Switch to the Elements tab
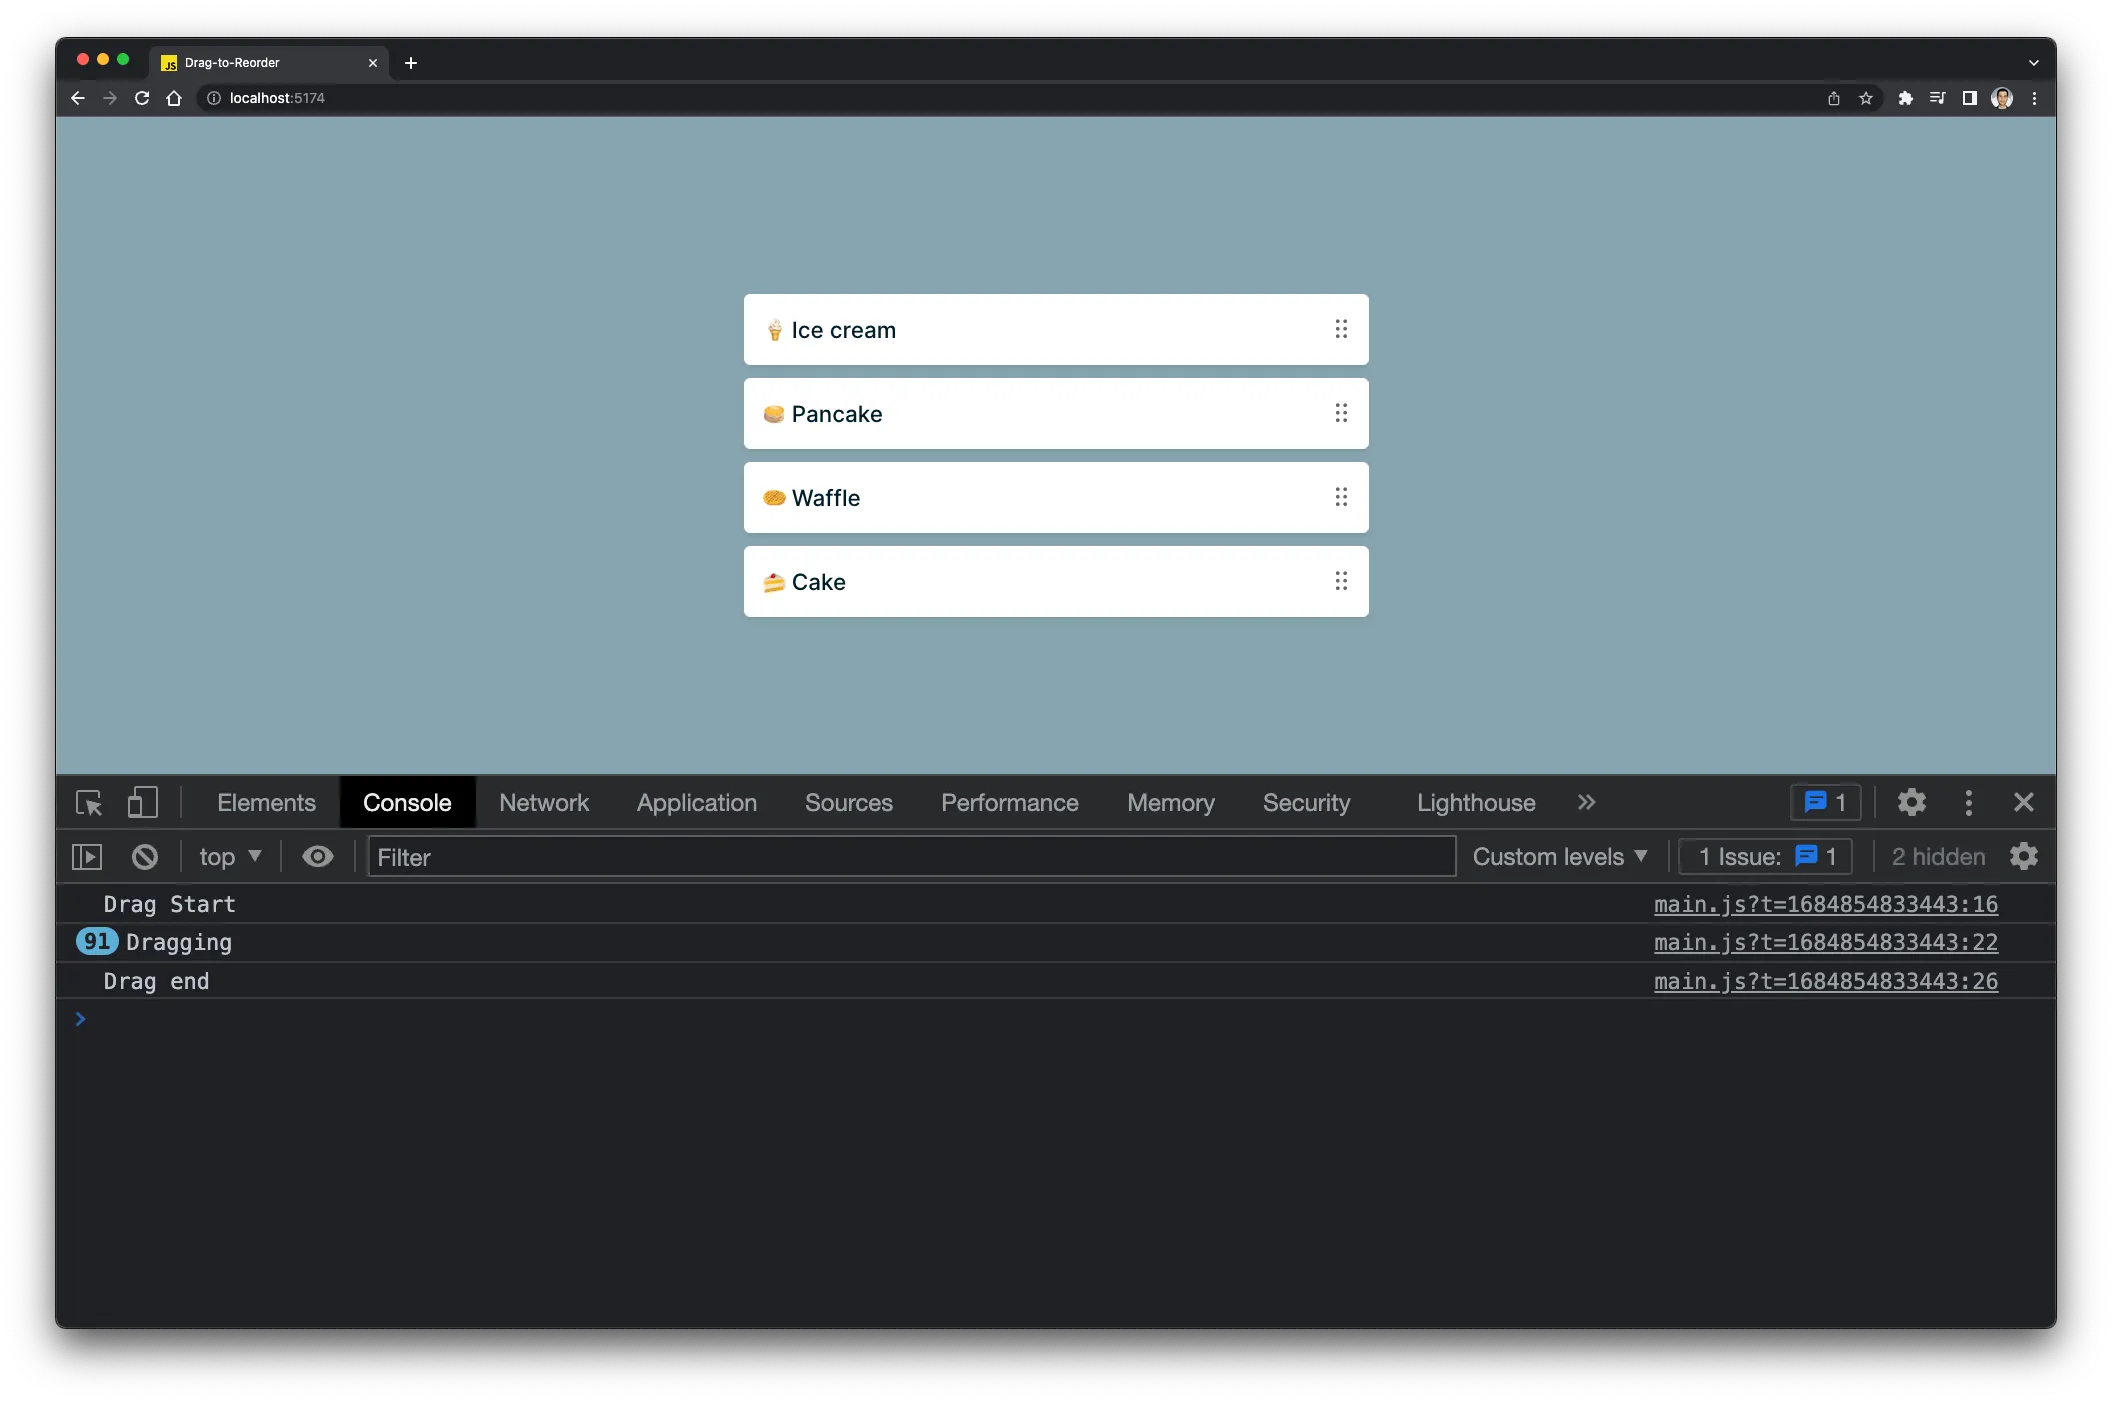The image size is (2112, 1402). coord(266,803)
